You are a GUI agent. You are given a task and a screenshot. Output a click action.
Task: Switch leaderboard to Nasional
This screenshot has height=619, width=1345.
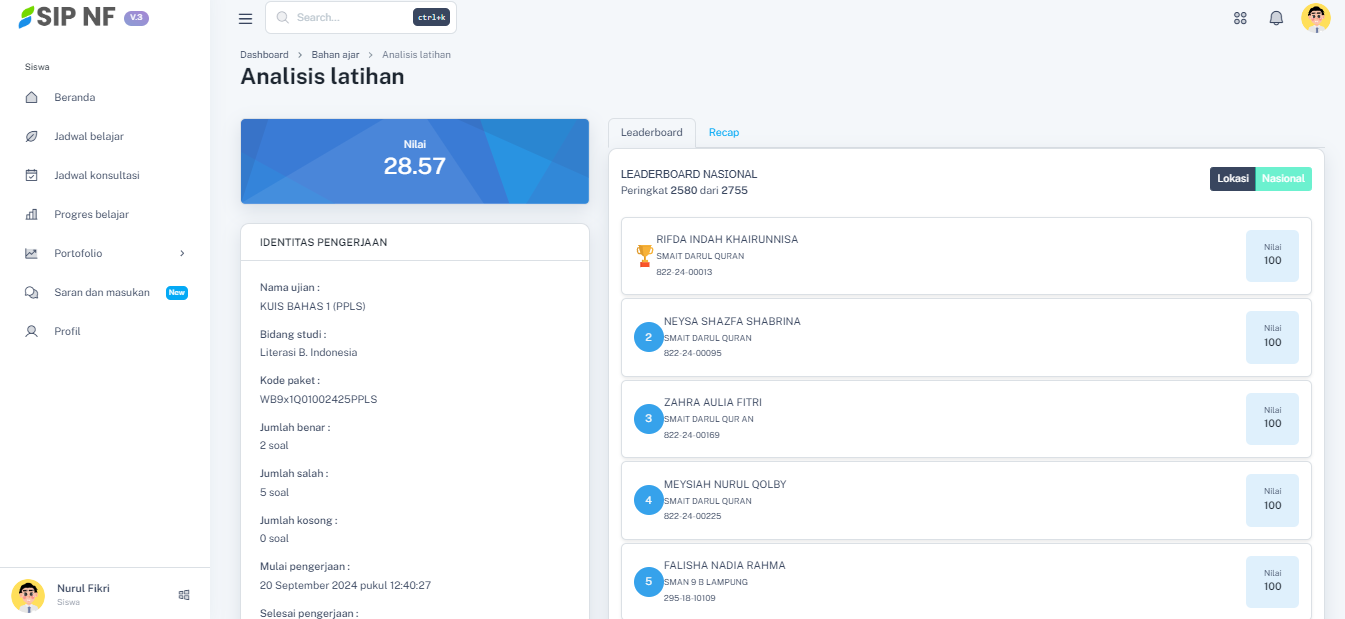[1283, 179]
